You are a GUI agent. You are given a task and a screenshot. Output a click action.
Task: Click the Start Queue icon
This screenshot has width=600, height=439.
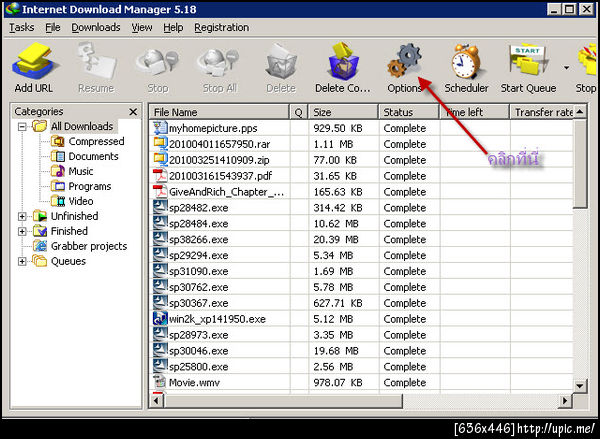click(529, 61)
